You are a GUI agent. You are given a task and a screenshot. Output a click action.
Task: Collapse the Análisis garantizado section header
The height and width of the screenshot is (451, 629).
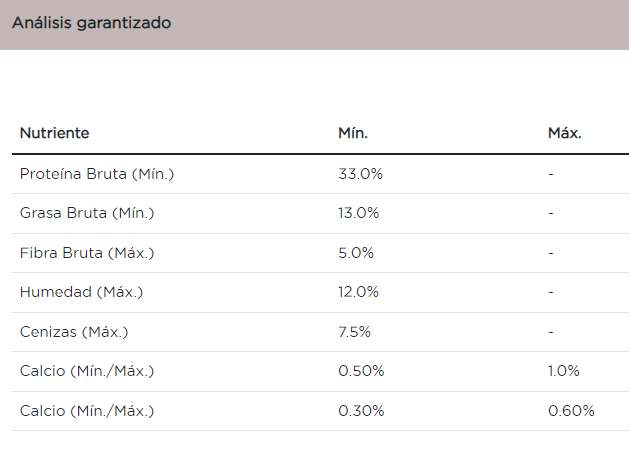pos(92,23)
